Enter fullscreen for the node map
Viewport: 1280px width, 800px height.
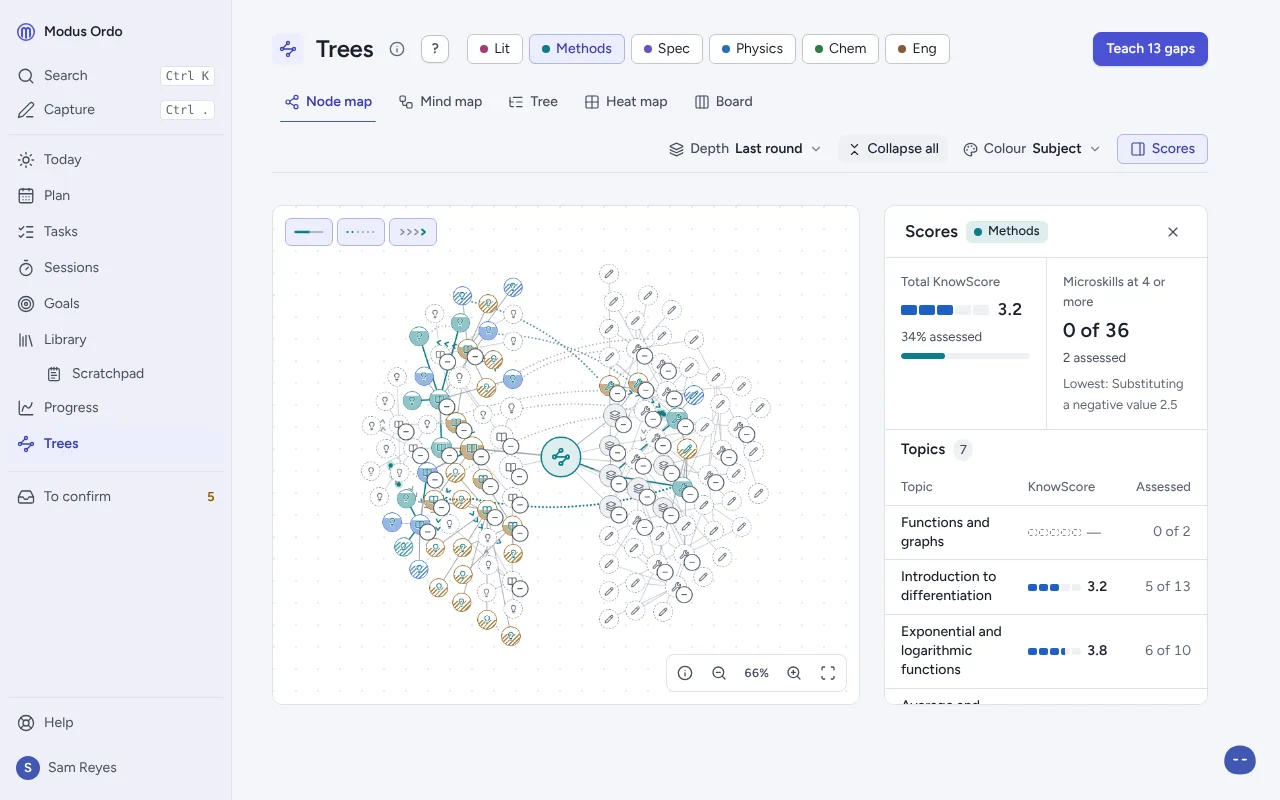[828, 673]
